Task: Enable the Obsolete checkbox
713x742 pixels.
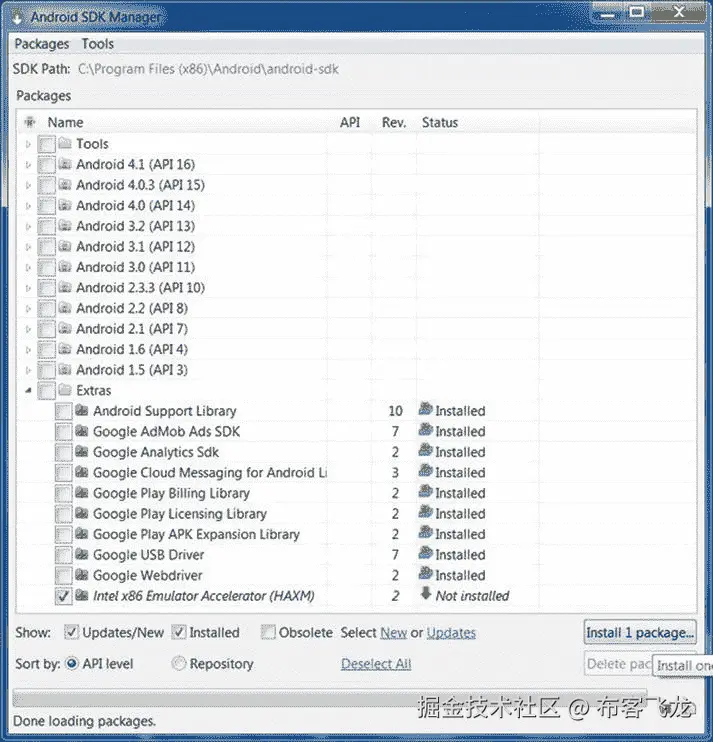Action: point(268,632)
